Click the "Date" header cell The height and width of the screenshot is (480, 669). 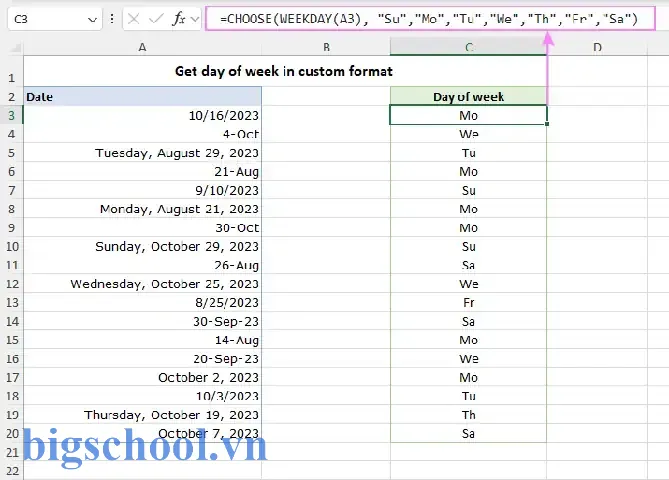[x=143, y=96]
